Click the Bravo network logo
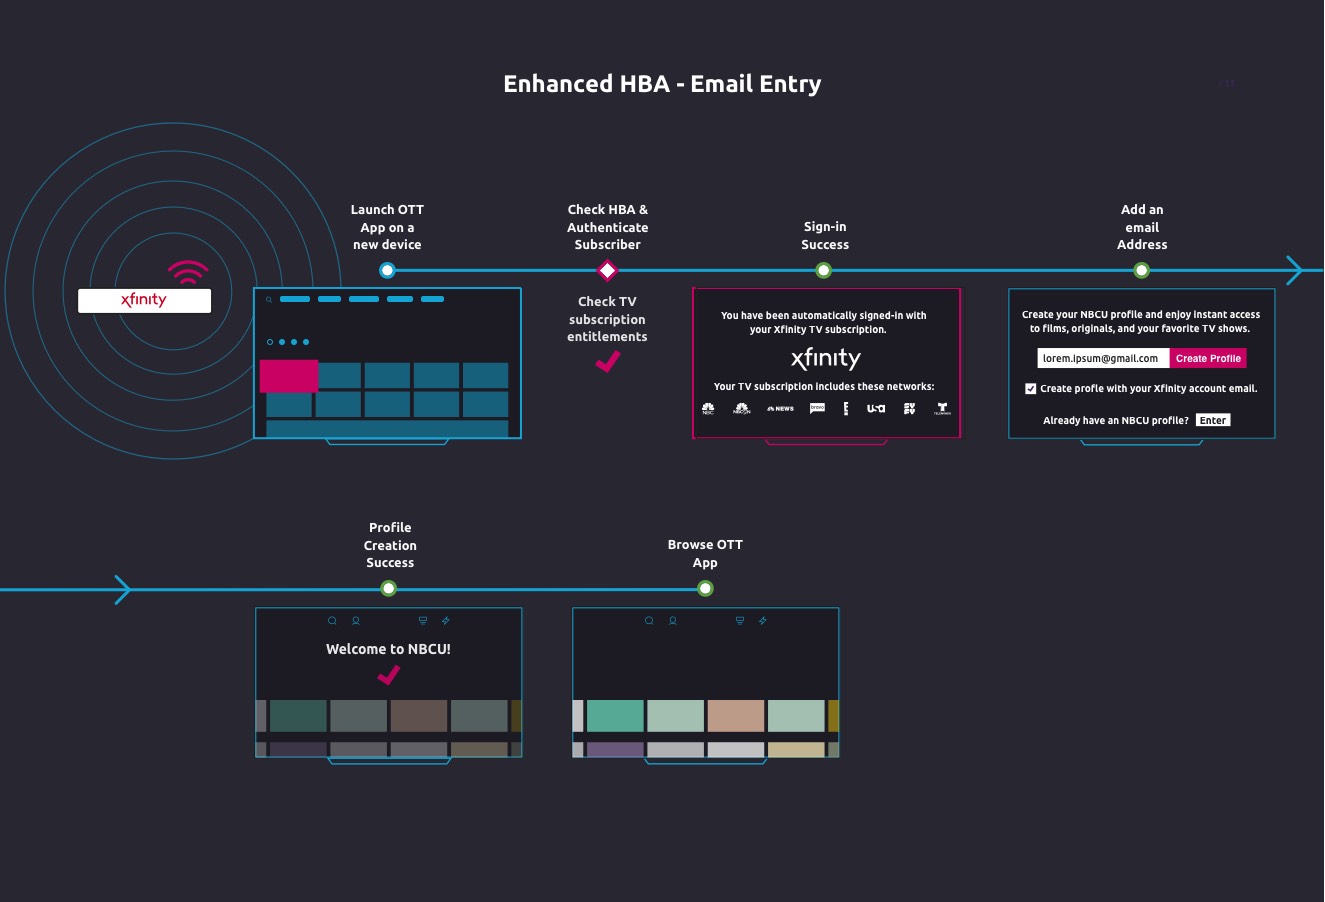Viewport: 1325px width, 902px height. pyautogui.click(x=817, y=408)
